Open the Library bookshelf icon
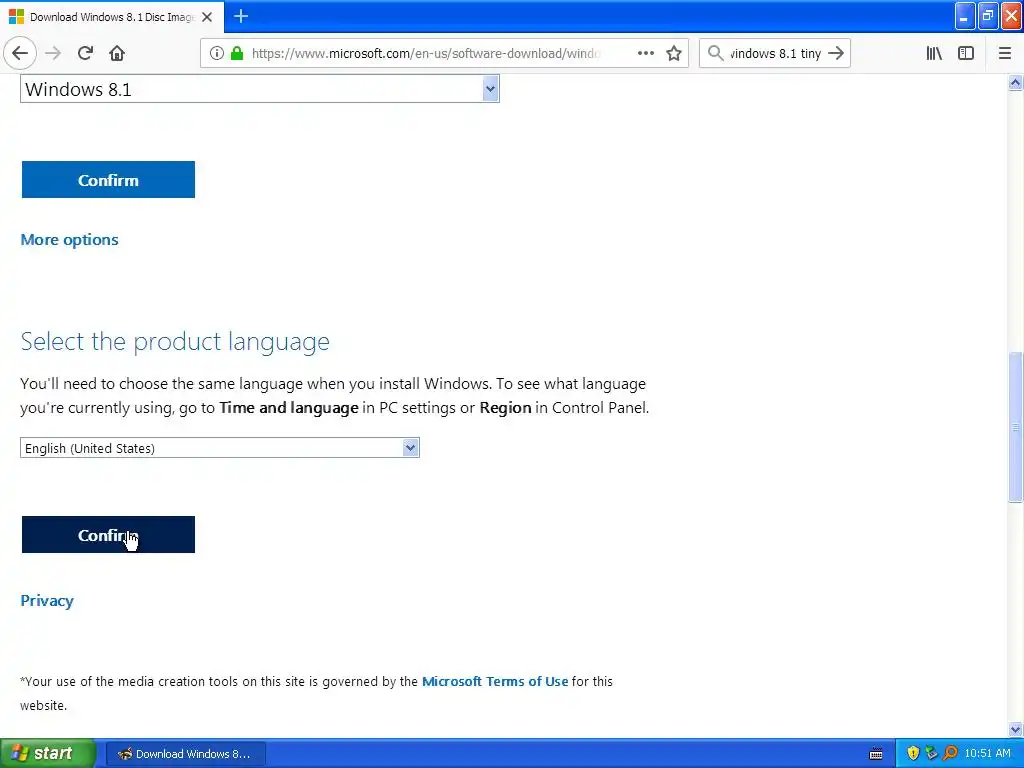 coord(934,54)
